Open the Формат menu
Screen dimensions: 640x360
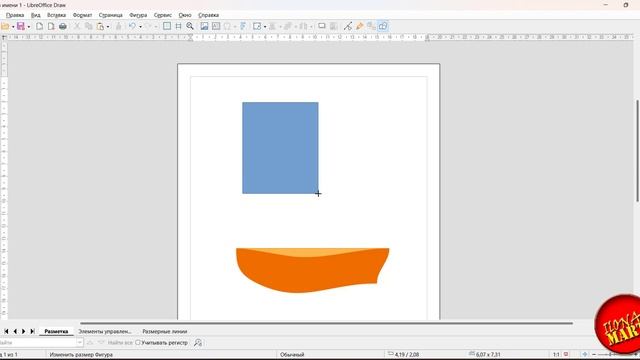pos(82,15)
